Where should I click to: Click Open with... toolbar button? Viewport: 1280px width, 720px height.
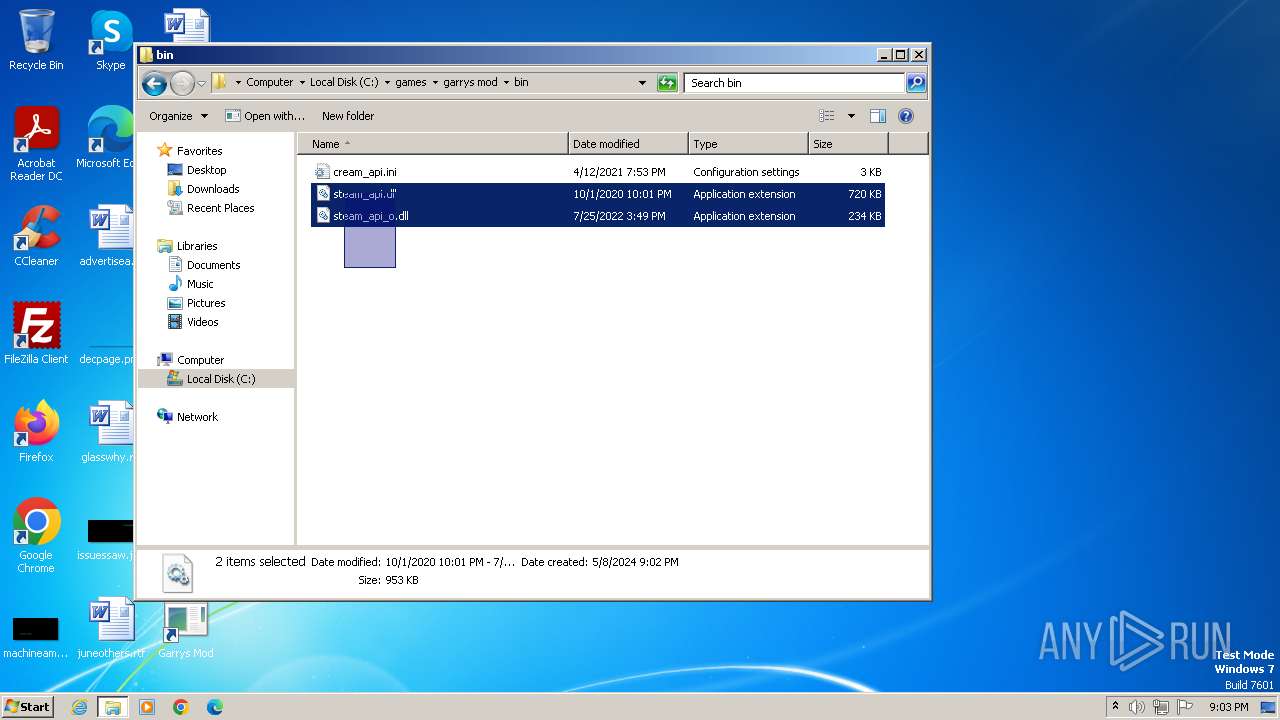click(x=265, y=116)
